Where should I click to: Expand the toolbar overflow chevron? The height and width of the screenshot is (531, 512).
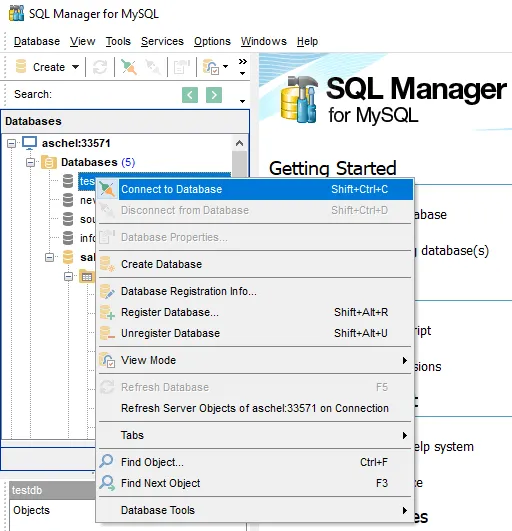tap(242, 62)
